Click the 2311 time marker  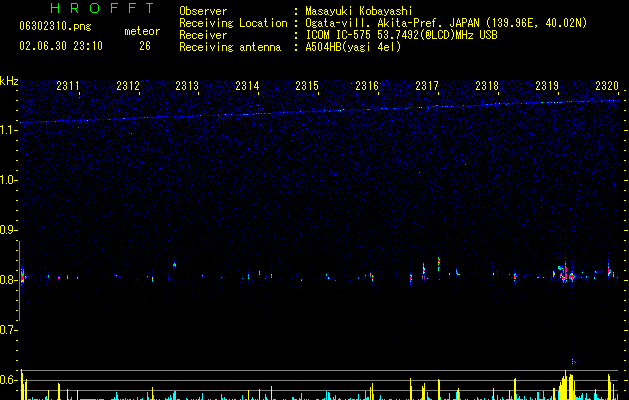click(x=68, y=86)
